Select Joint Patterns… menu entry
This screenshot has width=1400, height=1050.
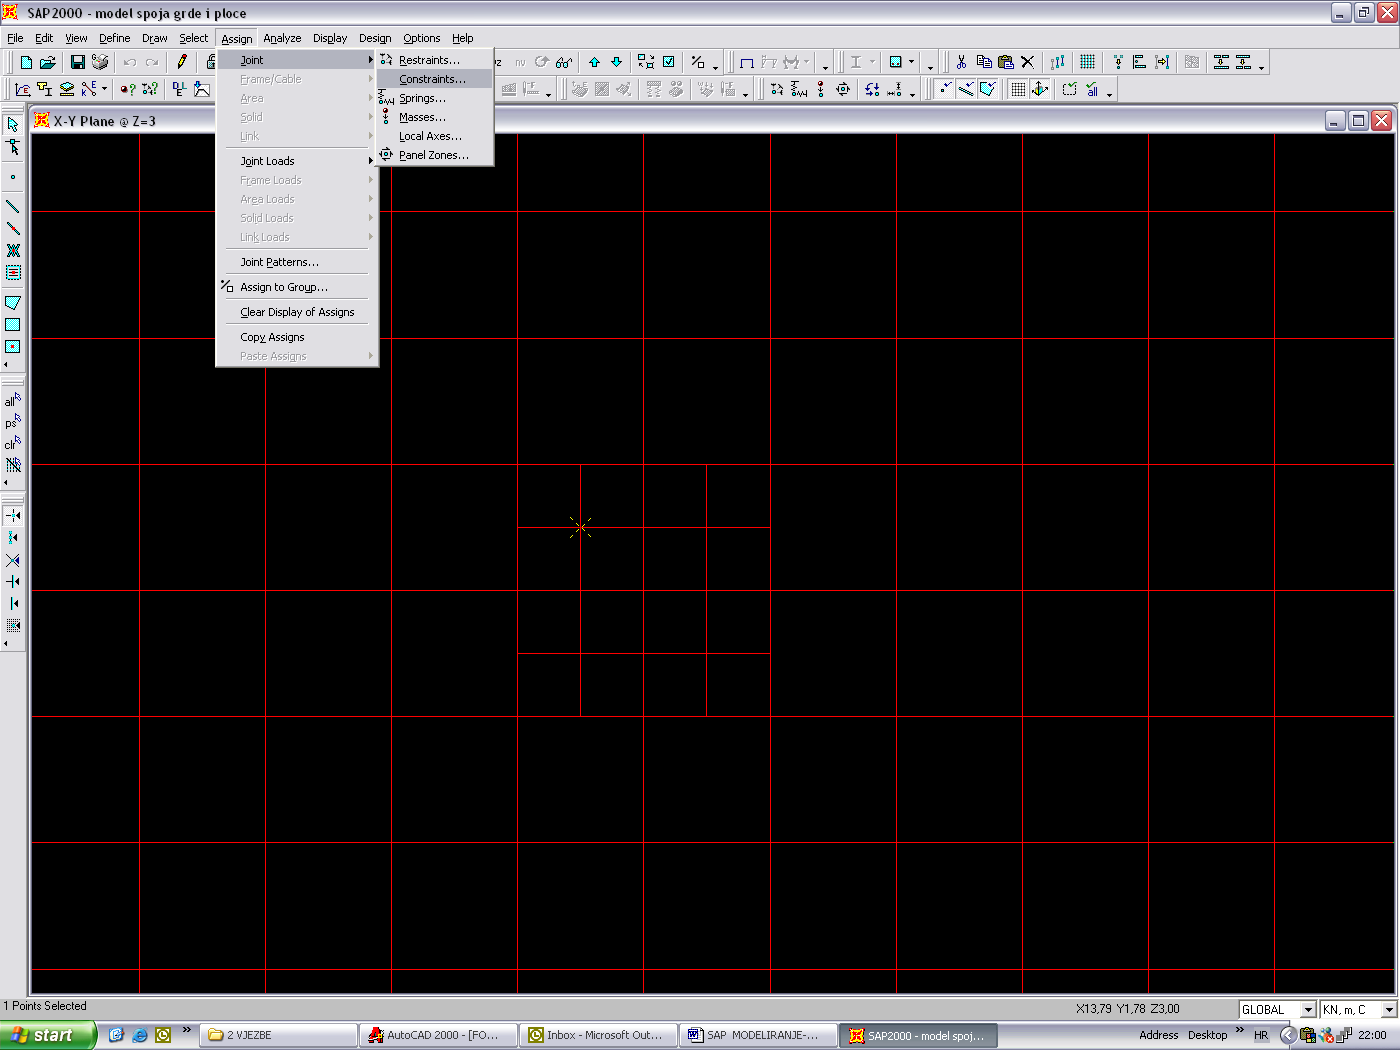click(297, 262)
